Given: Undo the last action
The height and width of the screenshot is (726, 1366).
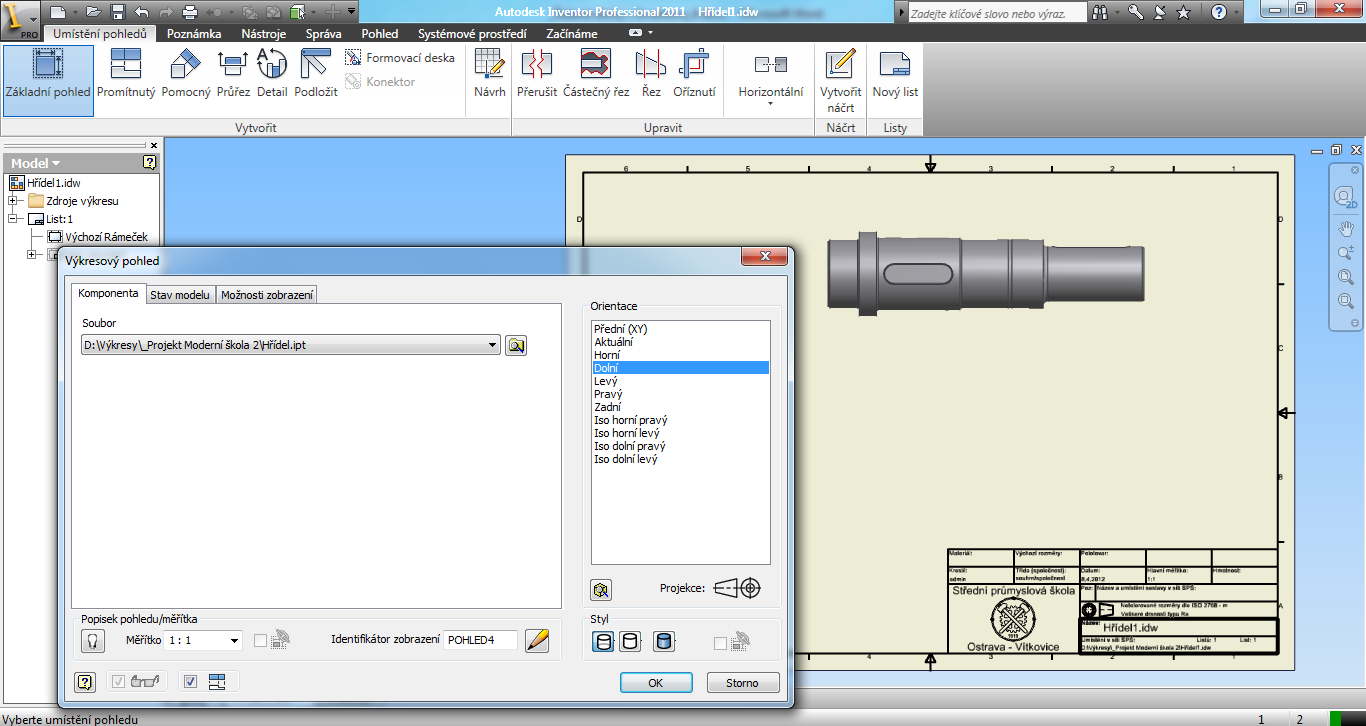Looking at the screenshot, I should click(141, 12).
